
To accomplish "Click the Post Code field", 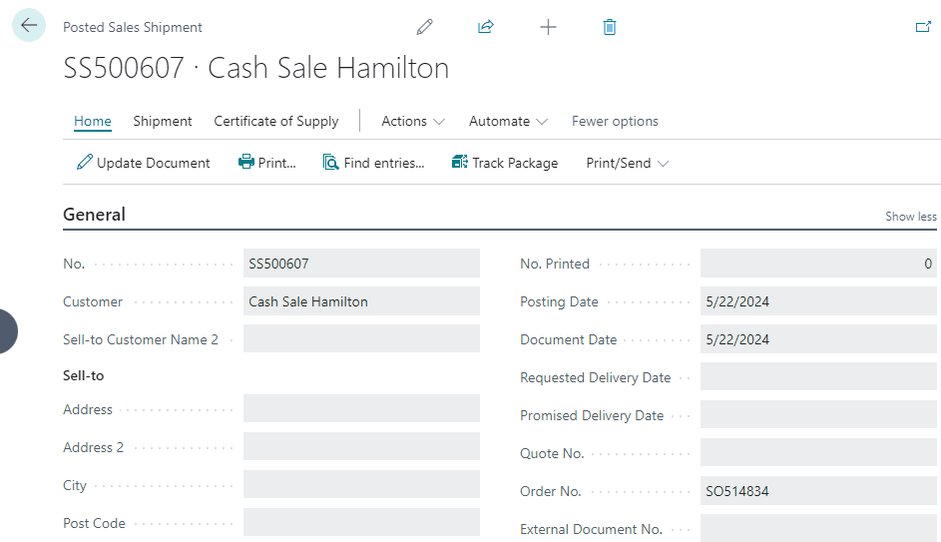I will click(x=361, y=523).
